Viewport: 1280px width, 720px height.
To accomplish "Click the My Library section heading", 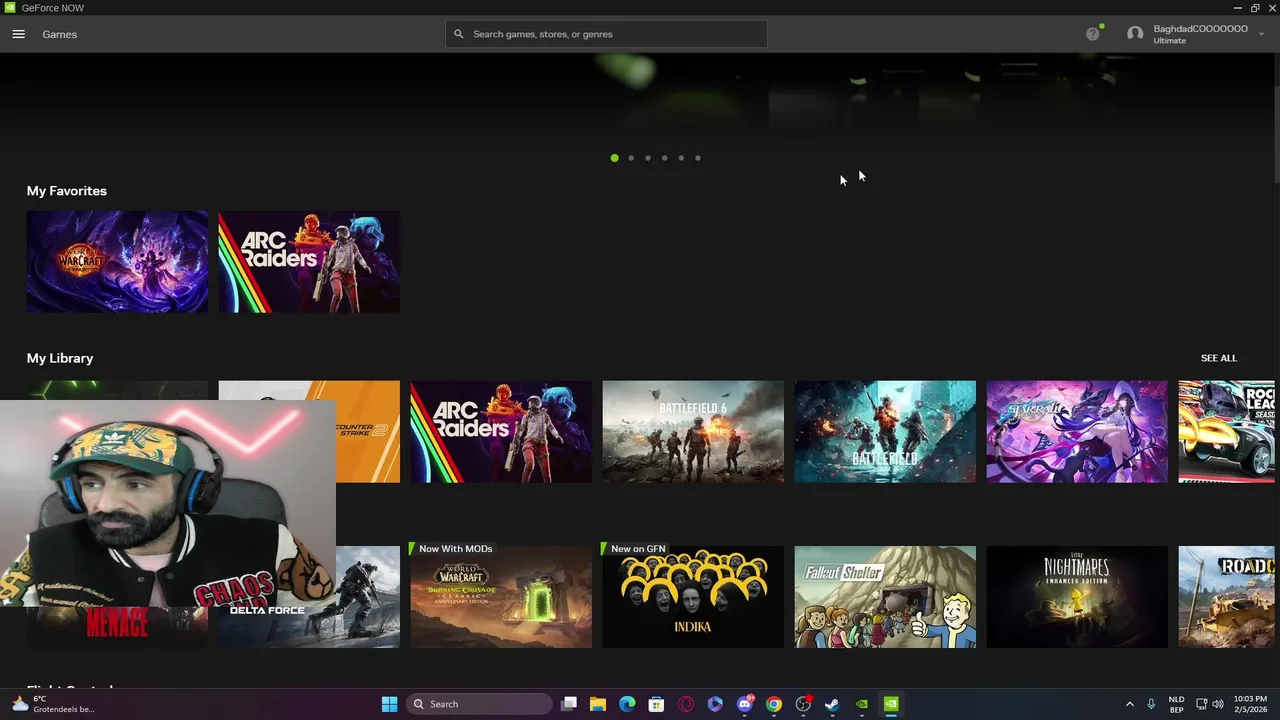I will coord(60,358).
